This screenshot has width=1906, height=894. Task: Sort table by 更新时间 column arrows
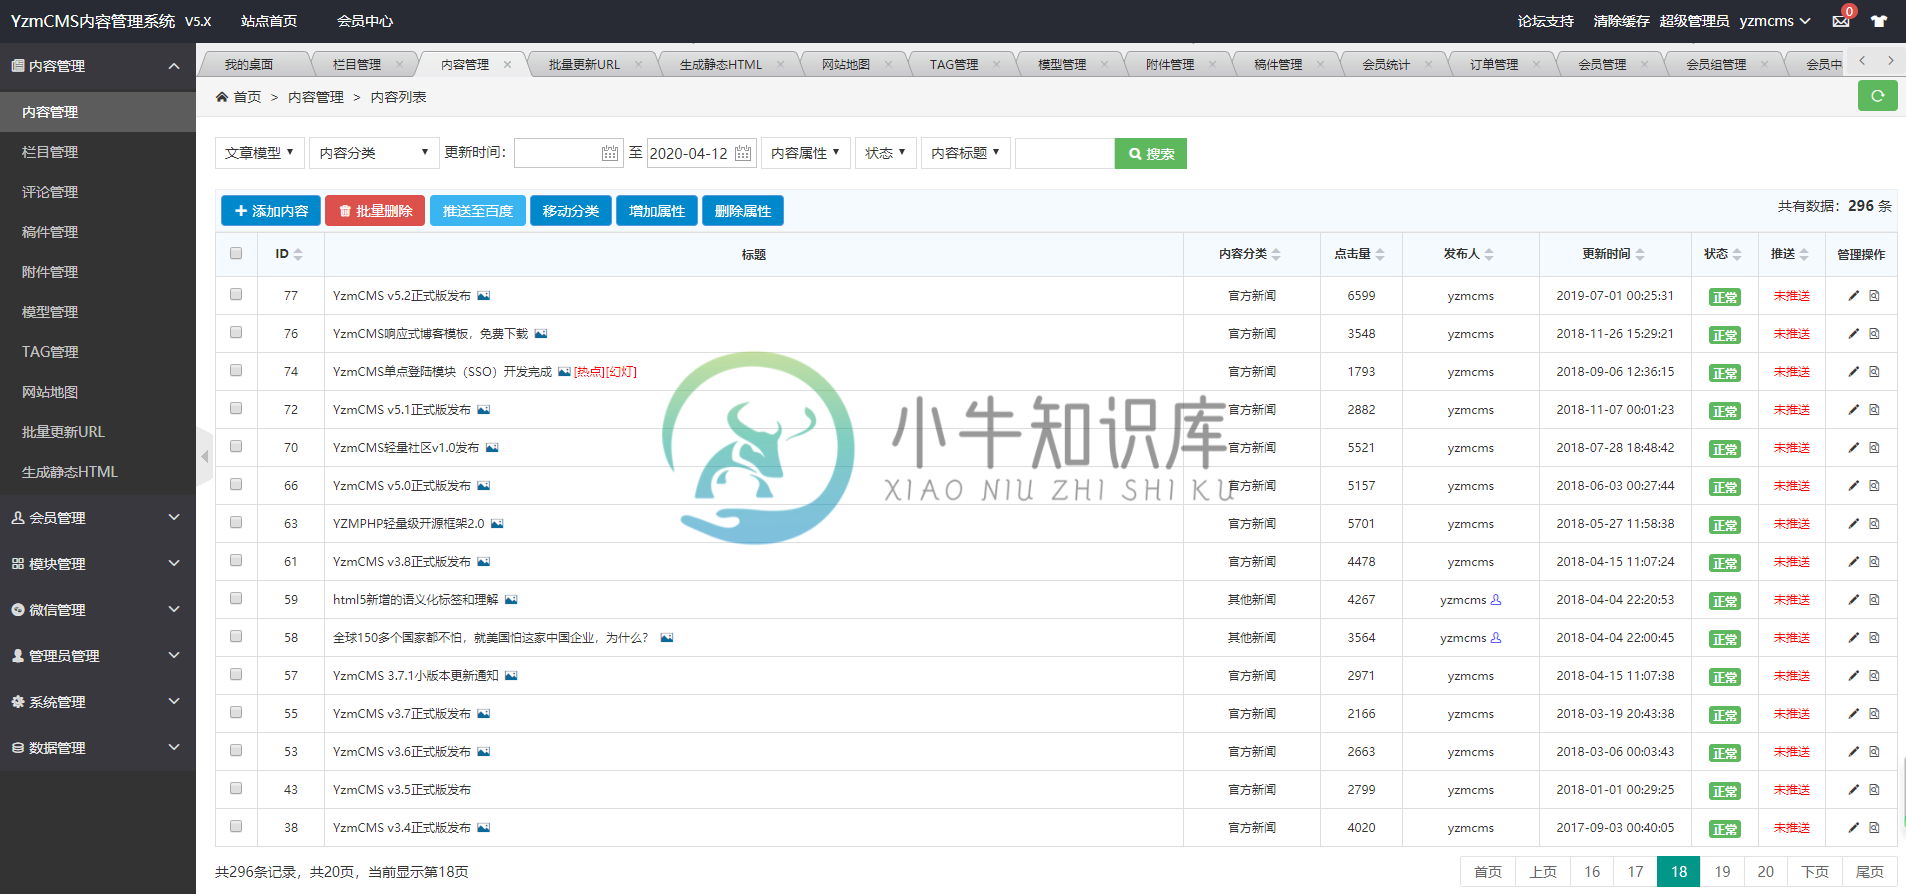[1640, 255]
